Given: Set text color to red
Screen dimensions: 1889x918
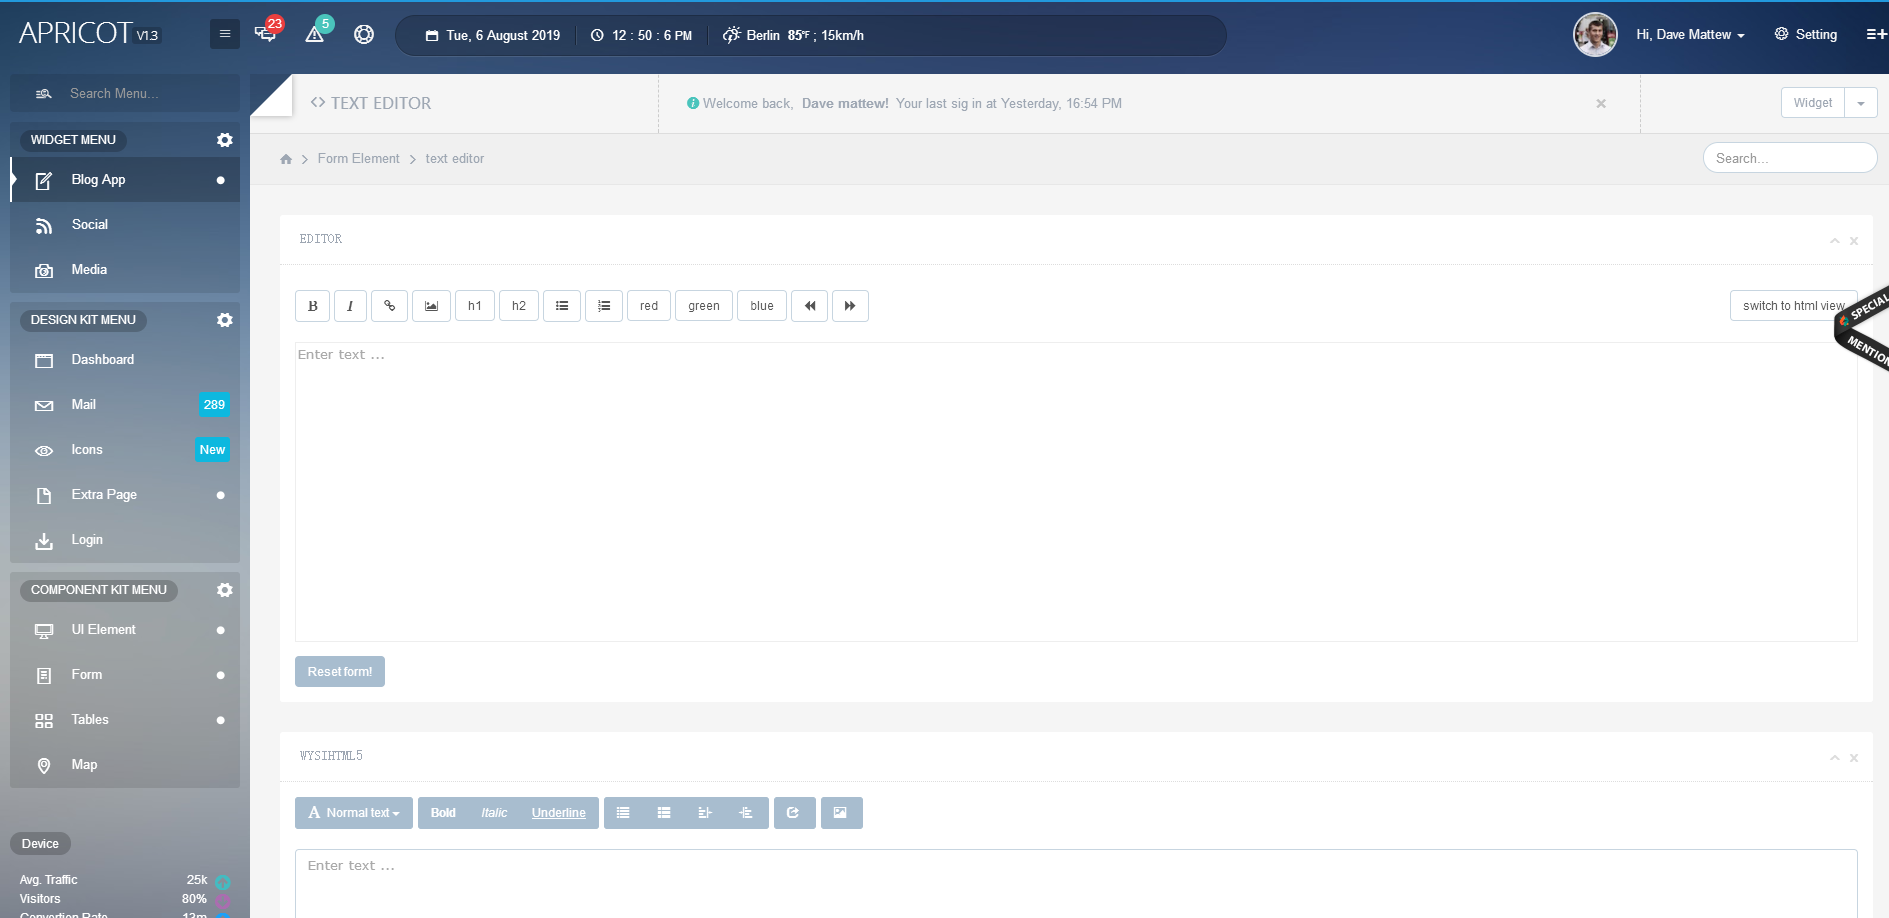Looking at the screenshot, I should (649, 306).
